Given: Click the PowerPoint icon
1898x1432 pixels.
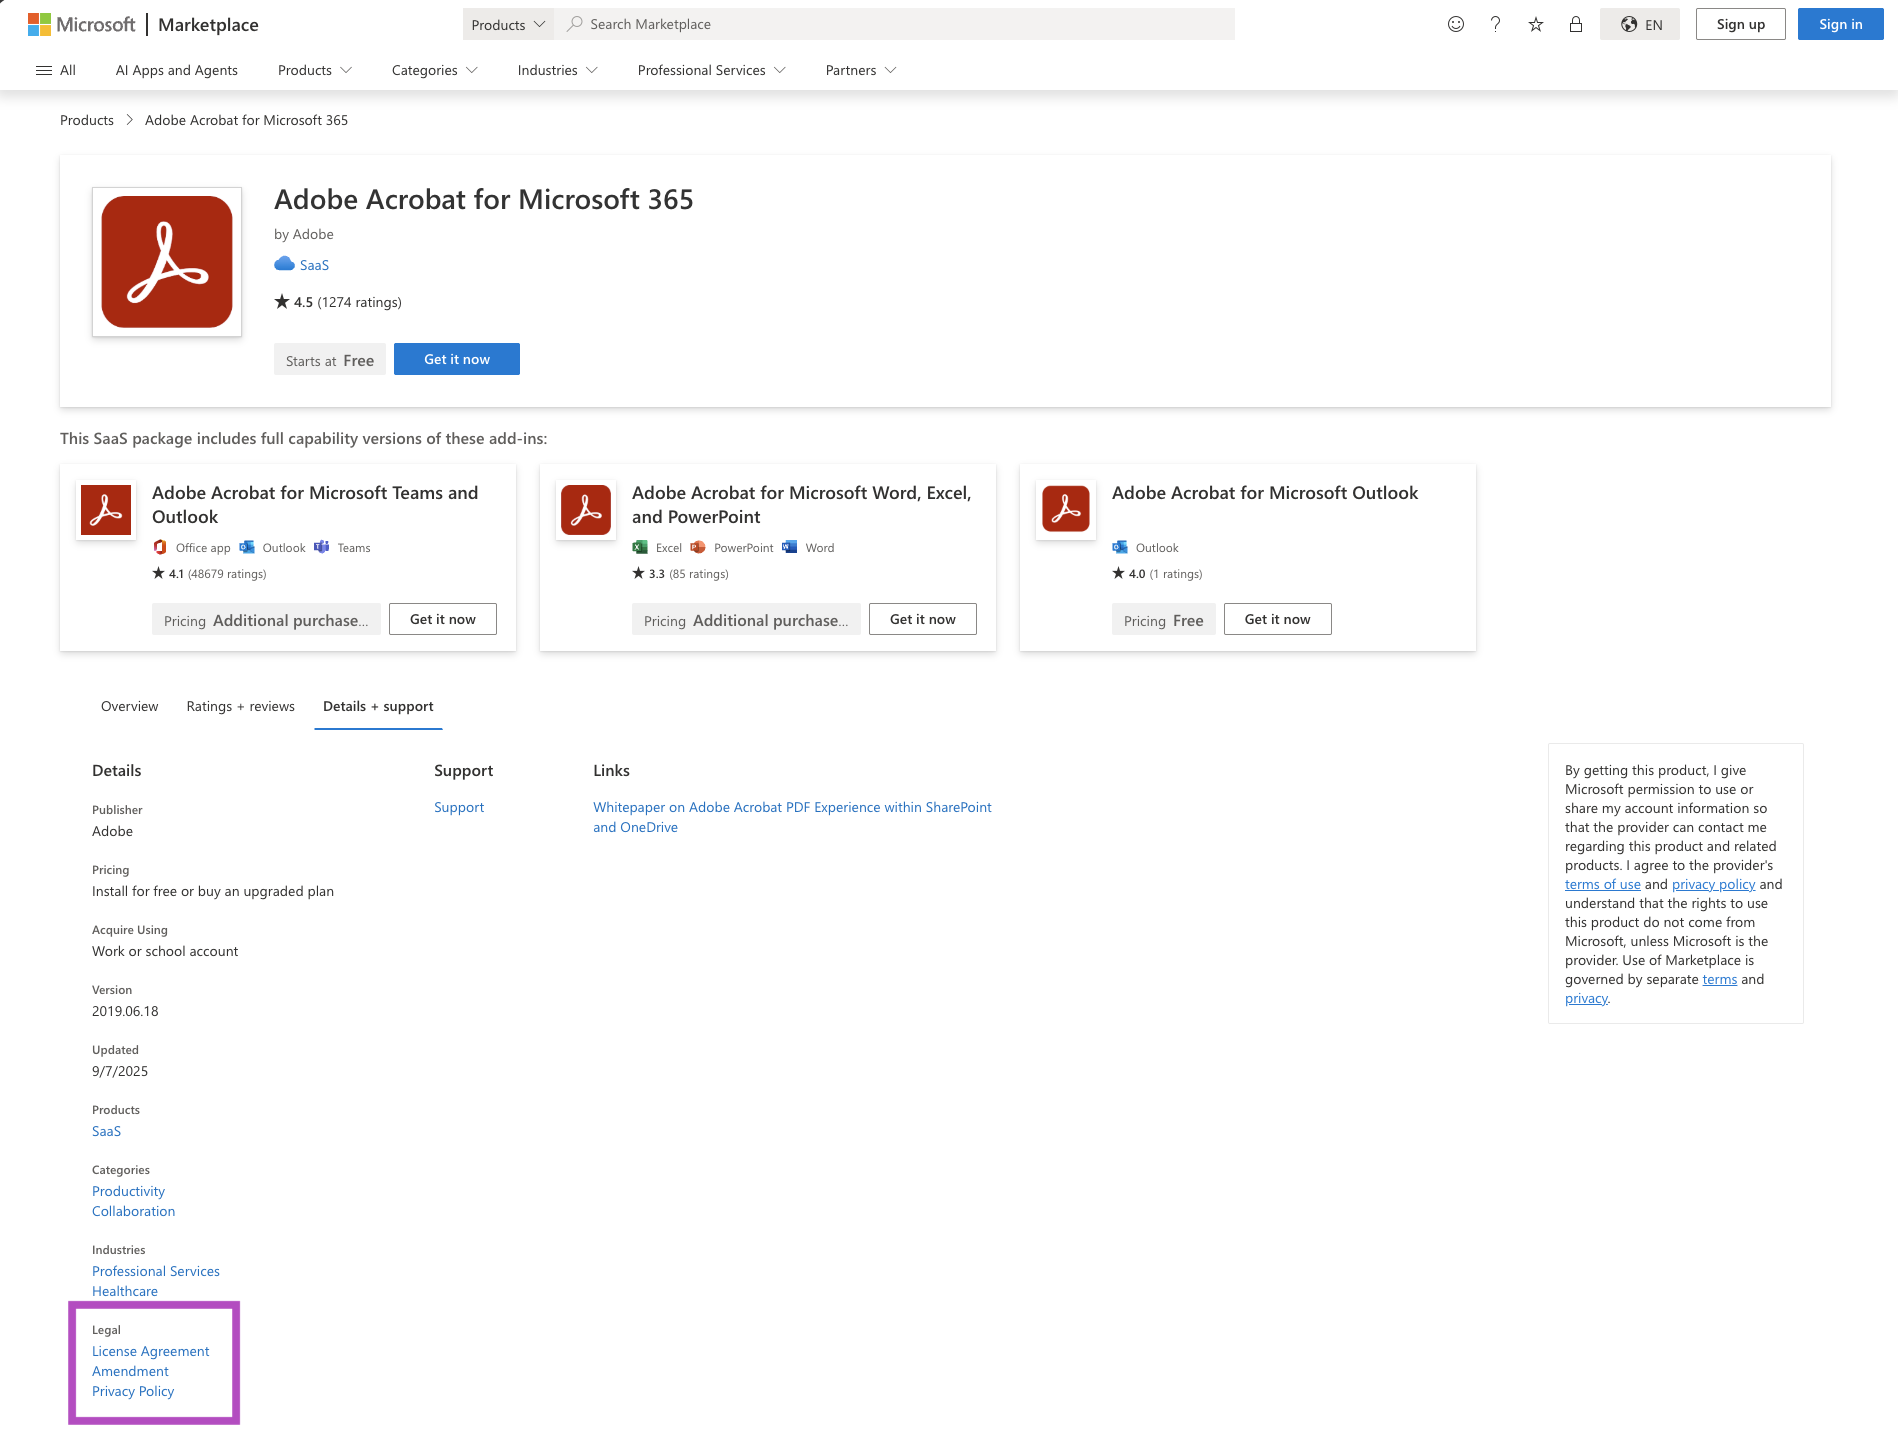Looking at the screenshot, I should point(698,547).
